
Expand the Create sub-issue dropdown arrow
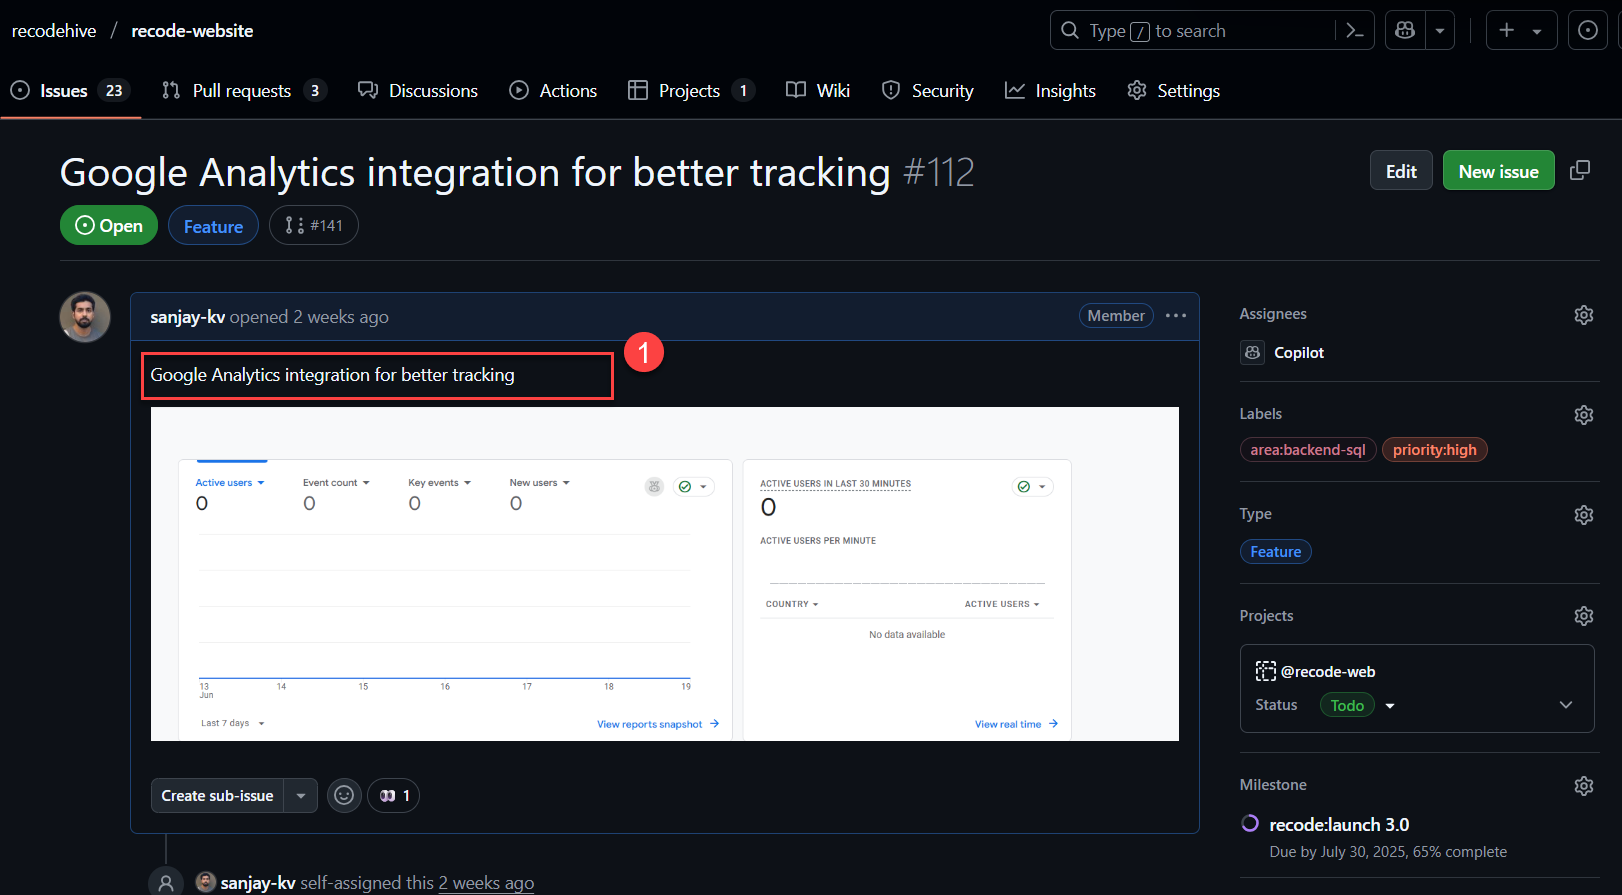tap(301, 796)
